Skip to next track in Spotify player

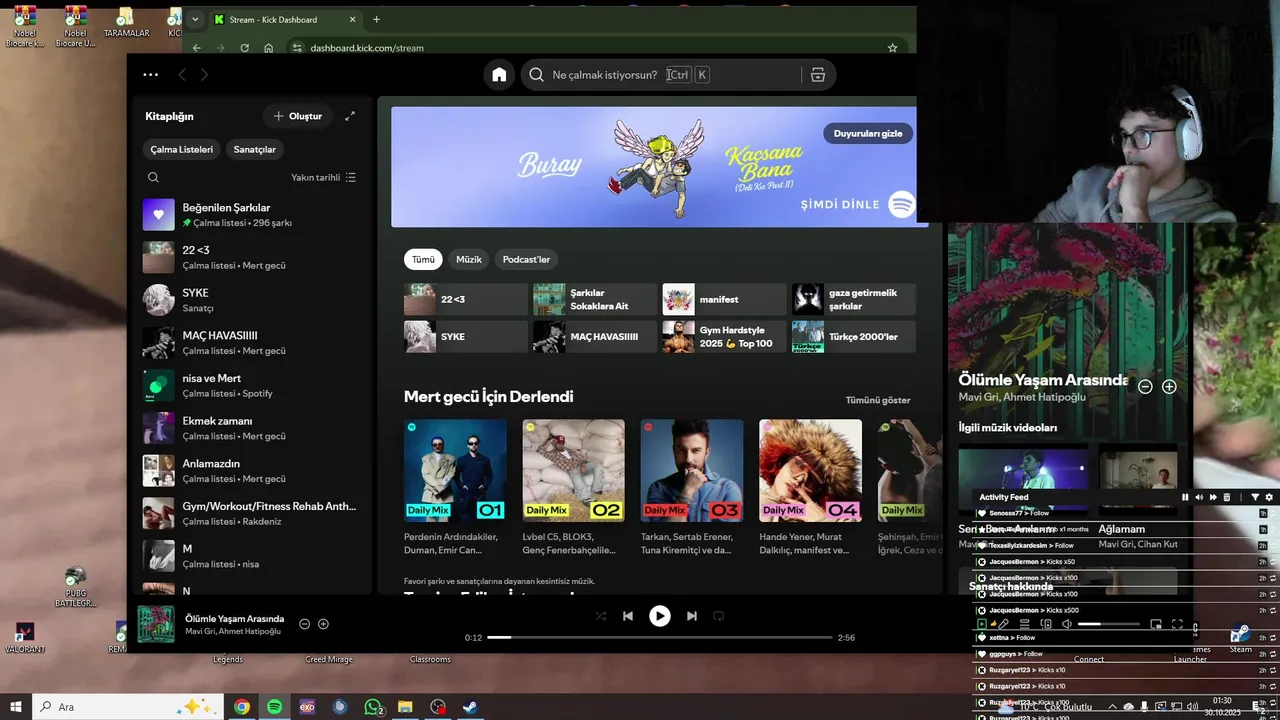tap(692, 616)
